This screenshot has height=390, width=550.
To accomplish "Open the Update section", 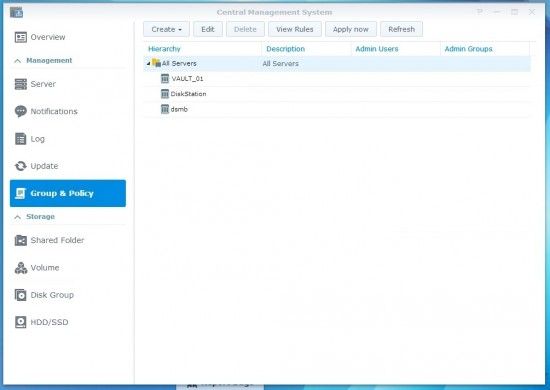I will click(x=68, y=166).
